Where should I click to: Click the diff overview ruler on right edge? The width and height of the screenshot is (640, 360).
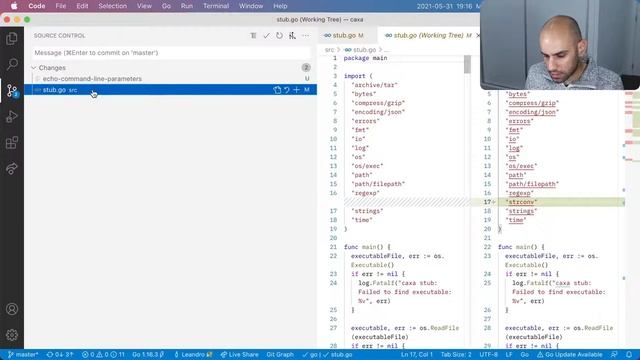632,219
